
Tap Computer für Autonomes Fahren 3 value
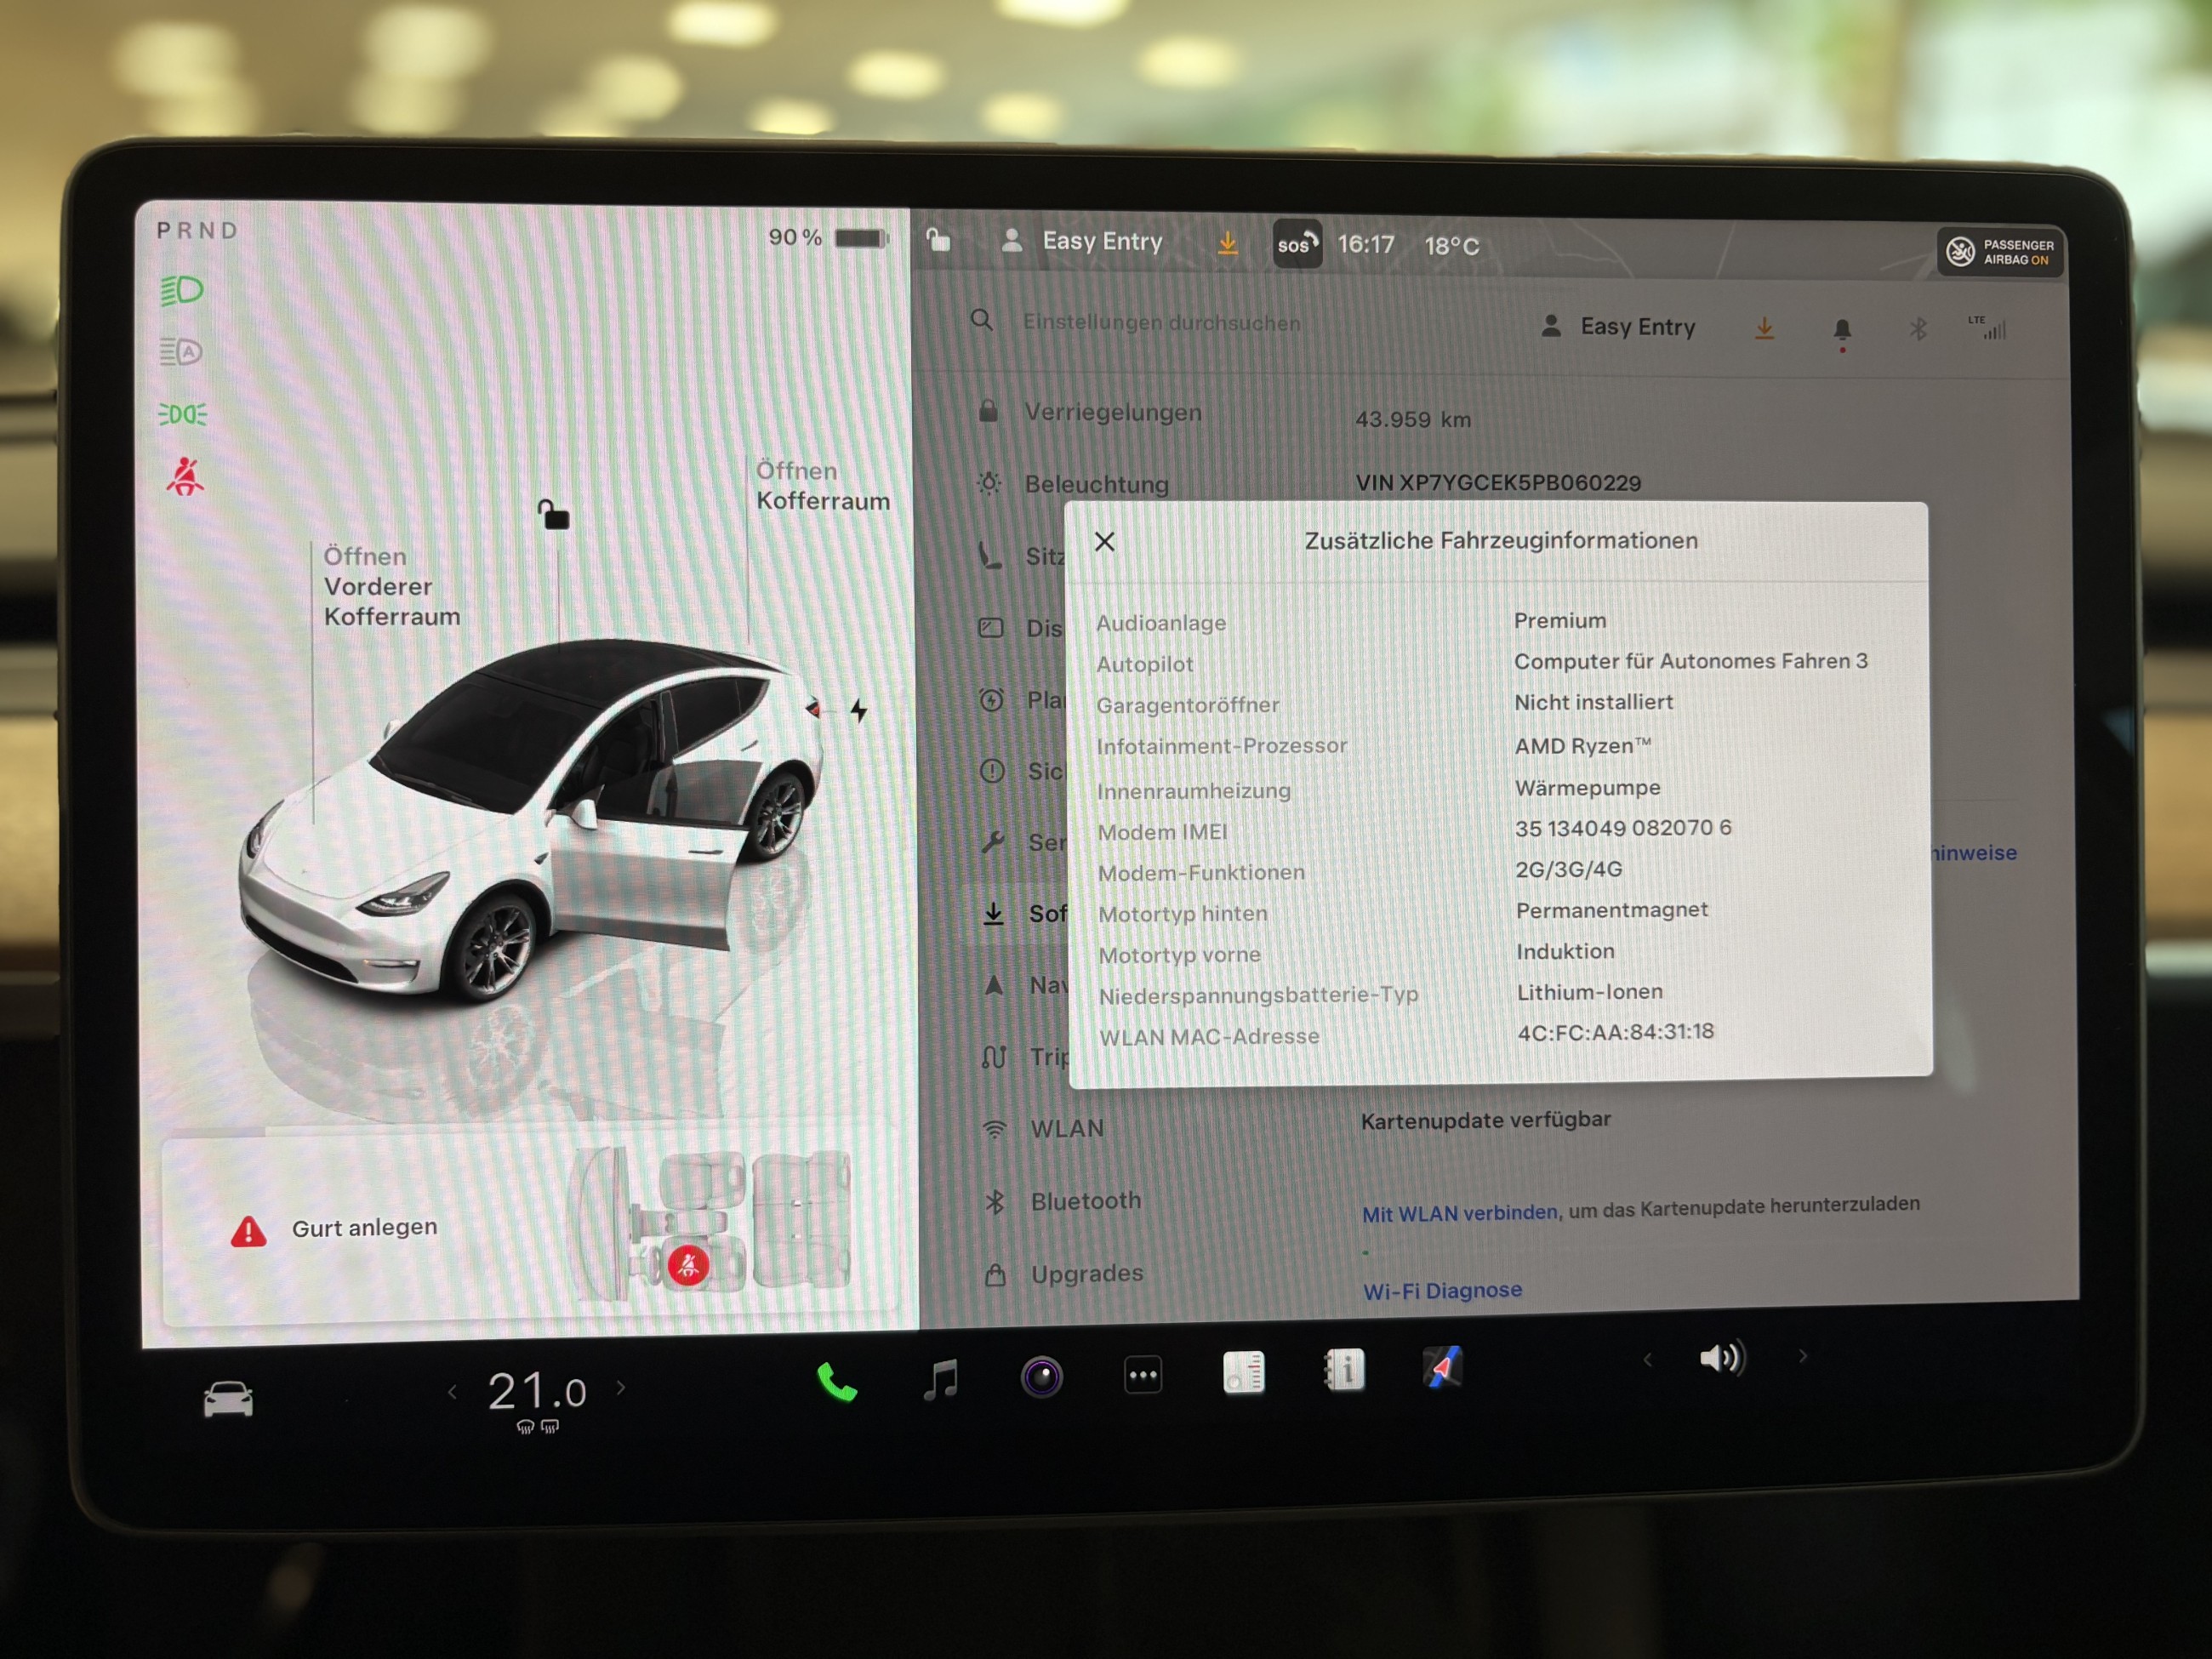pos(1690,661)
